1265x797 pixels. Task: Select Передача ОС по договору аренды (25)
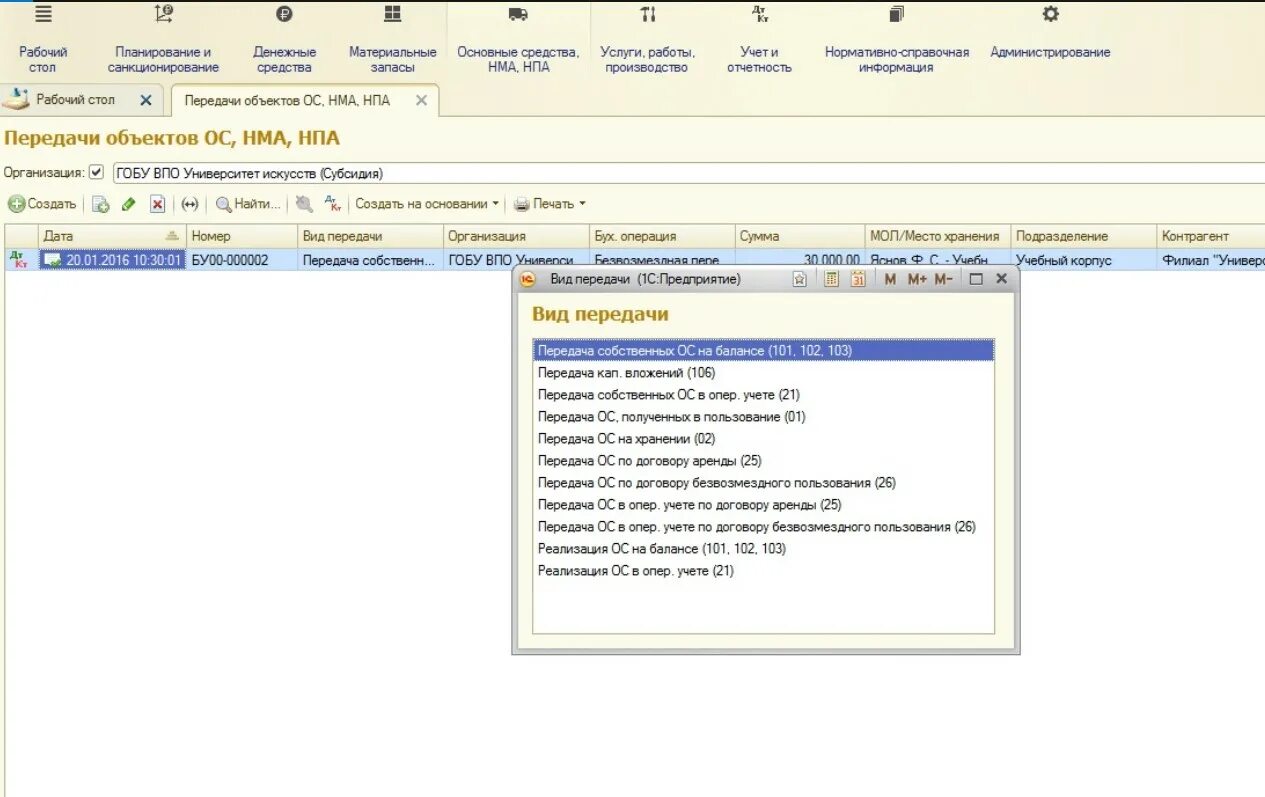tap(763, 461)
